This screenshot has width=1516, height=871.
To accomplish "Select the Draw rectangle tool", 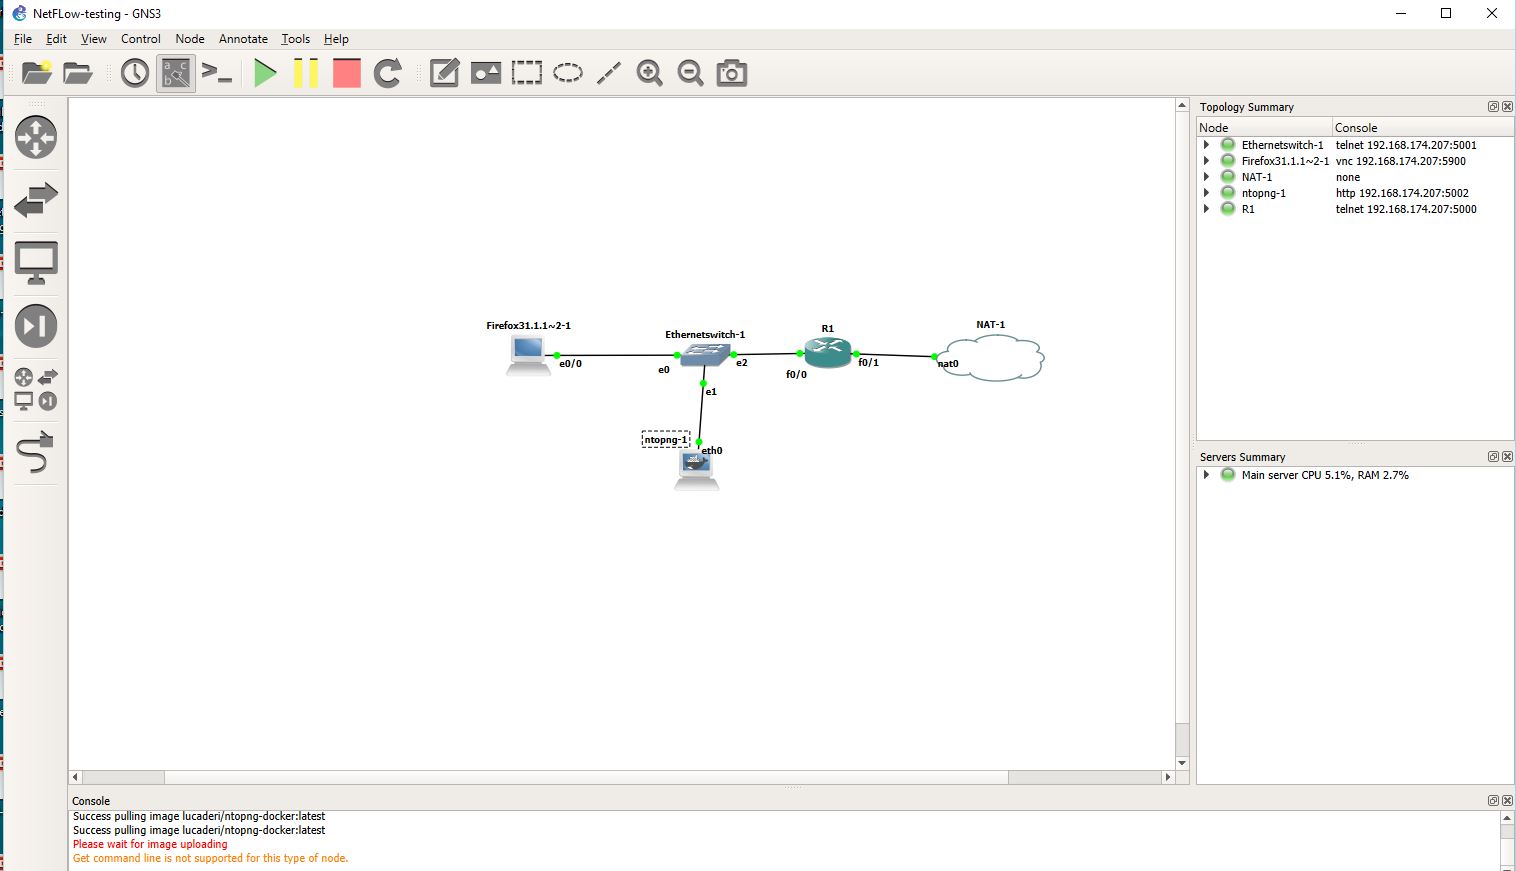I will coord(527,73).
